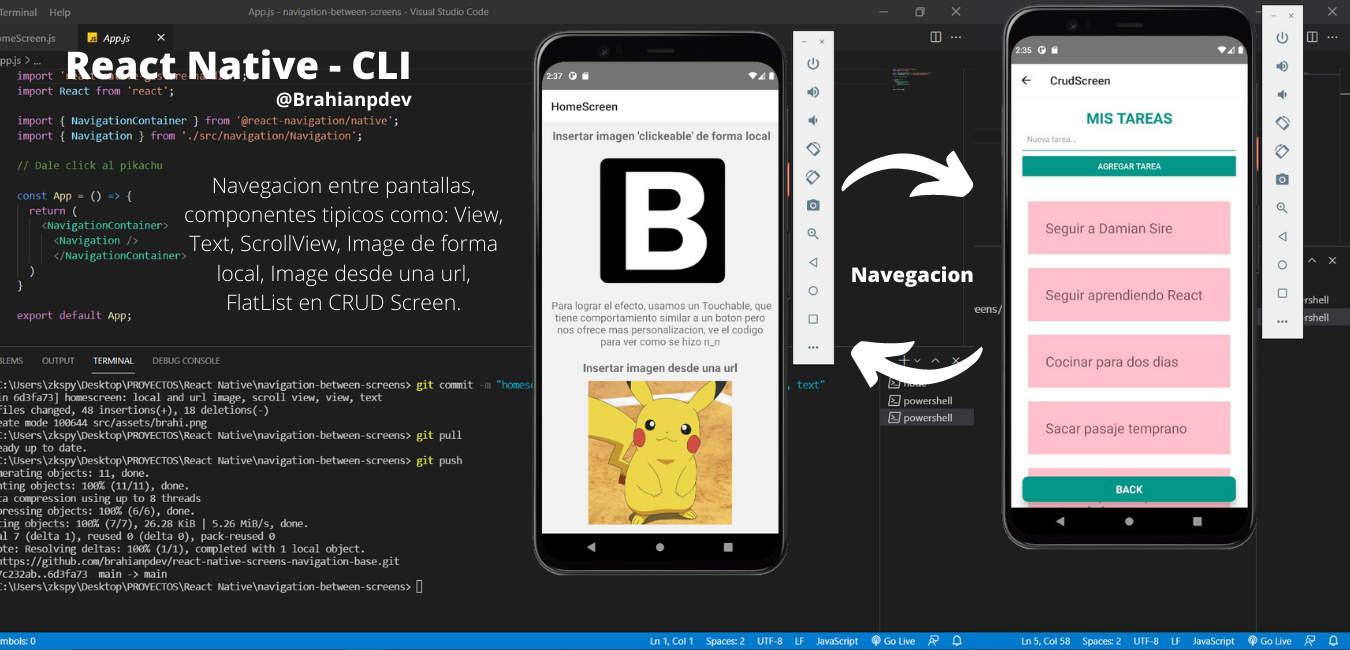Open new terminal dropdown chevron

pos(916,360)
